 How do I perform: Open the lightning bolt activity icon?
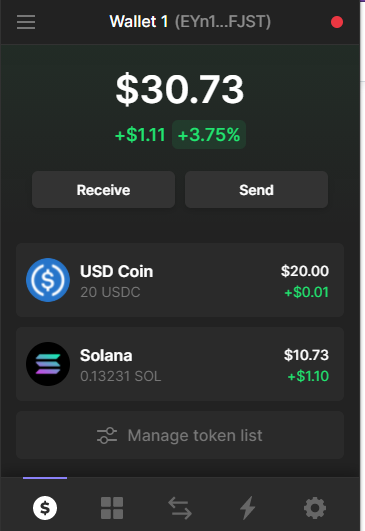click(247, 508)
